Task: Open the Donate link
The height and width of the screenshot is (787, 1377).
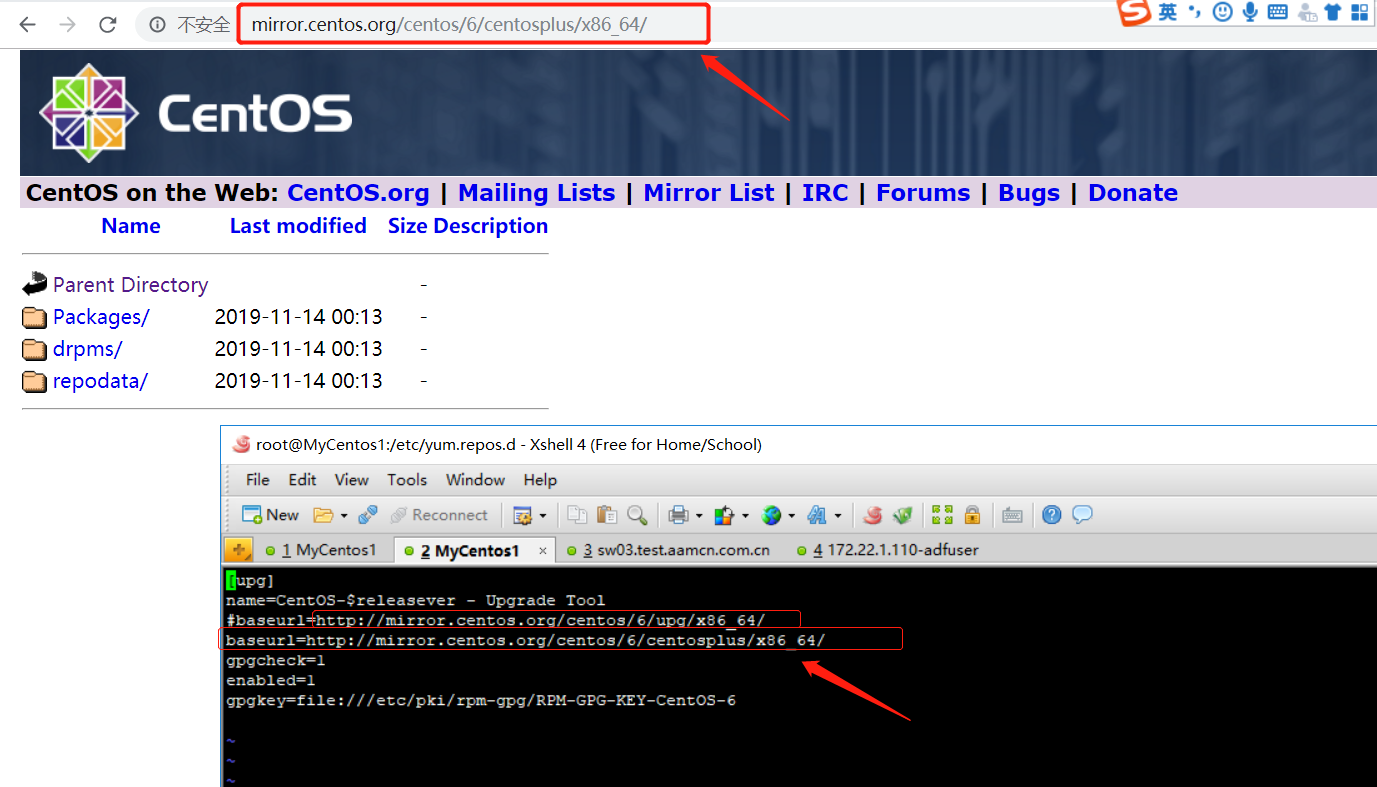Action: [1133, 193]
